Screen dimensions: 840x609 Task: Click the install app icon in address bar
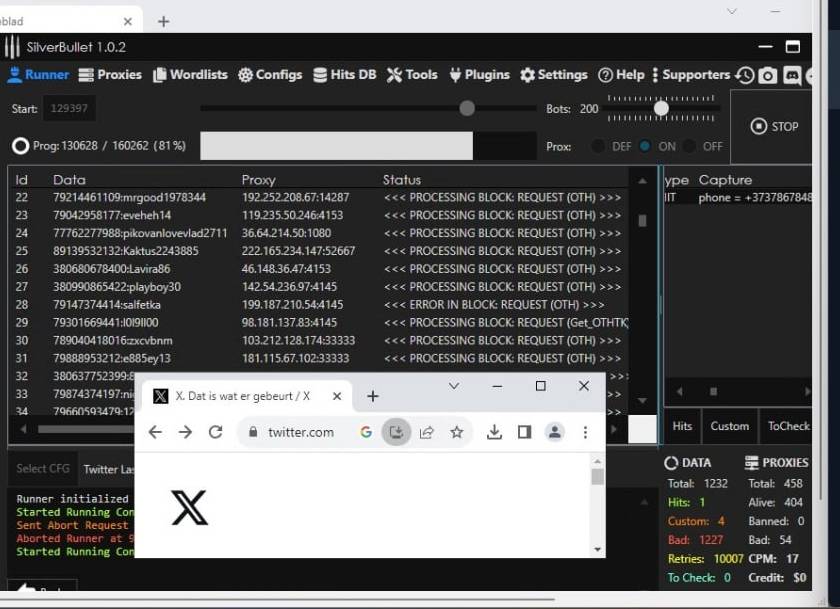pyautogui.click(x=396, y=432)
